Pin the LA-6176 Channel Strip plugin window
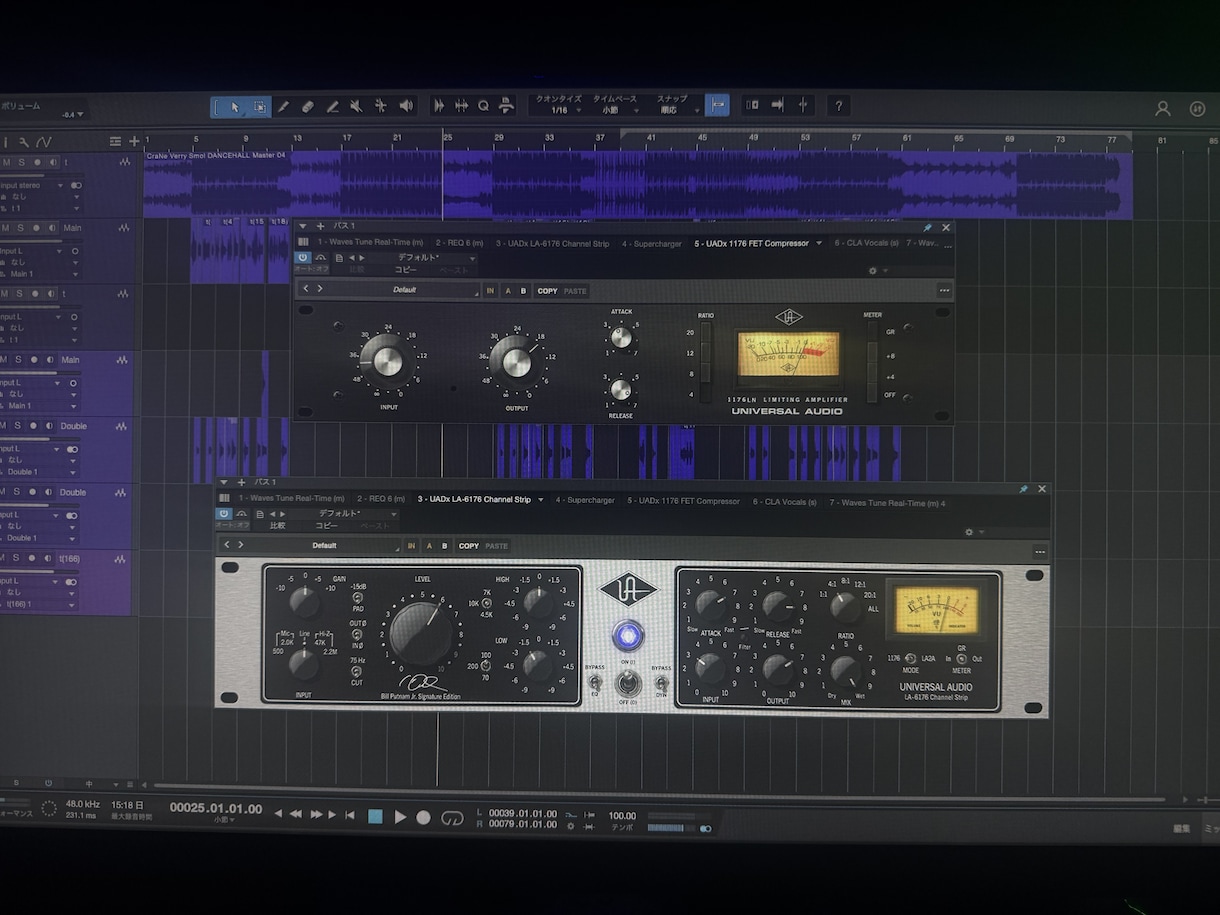Image resolution: width=1220 pixels, height=915 pixels. (x=1023, y=489)
